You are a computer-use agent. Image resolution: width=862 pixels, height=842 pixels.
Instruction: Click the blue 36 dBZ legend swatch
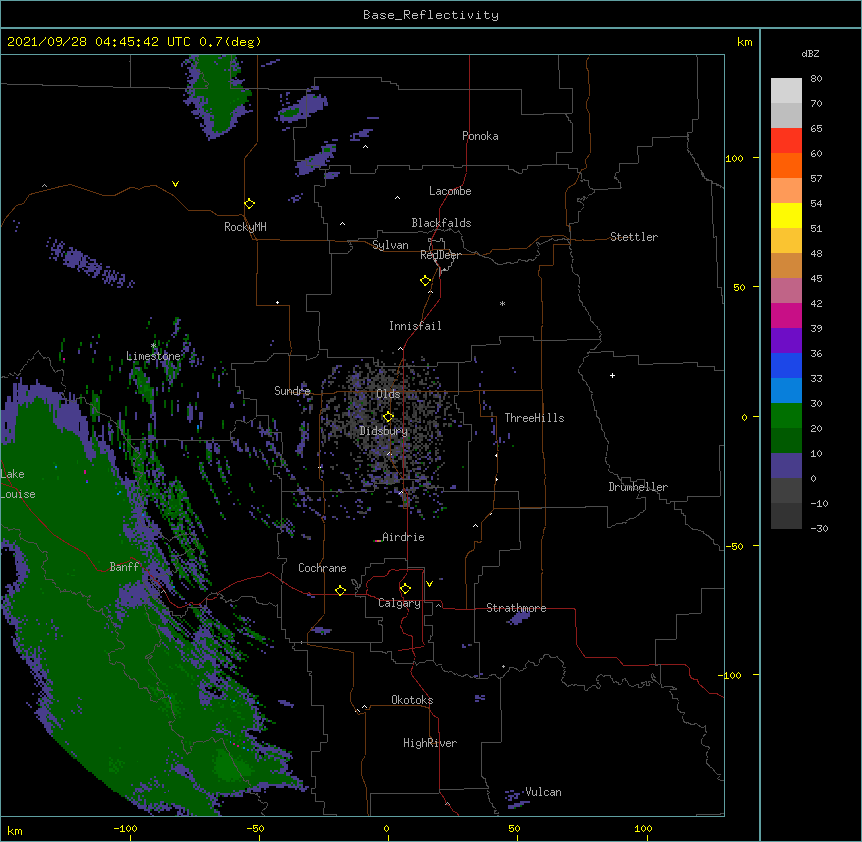[786, 365]
